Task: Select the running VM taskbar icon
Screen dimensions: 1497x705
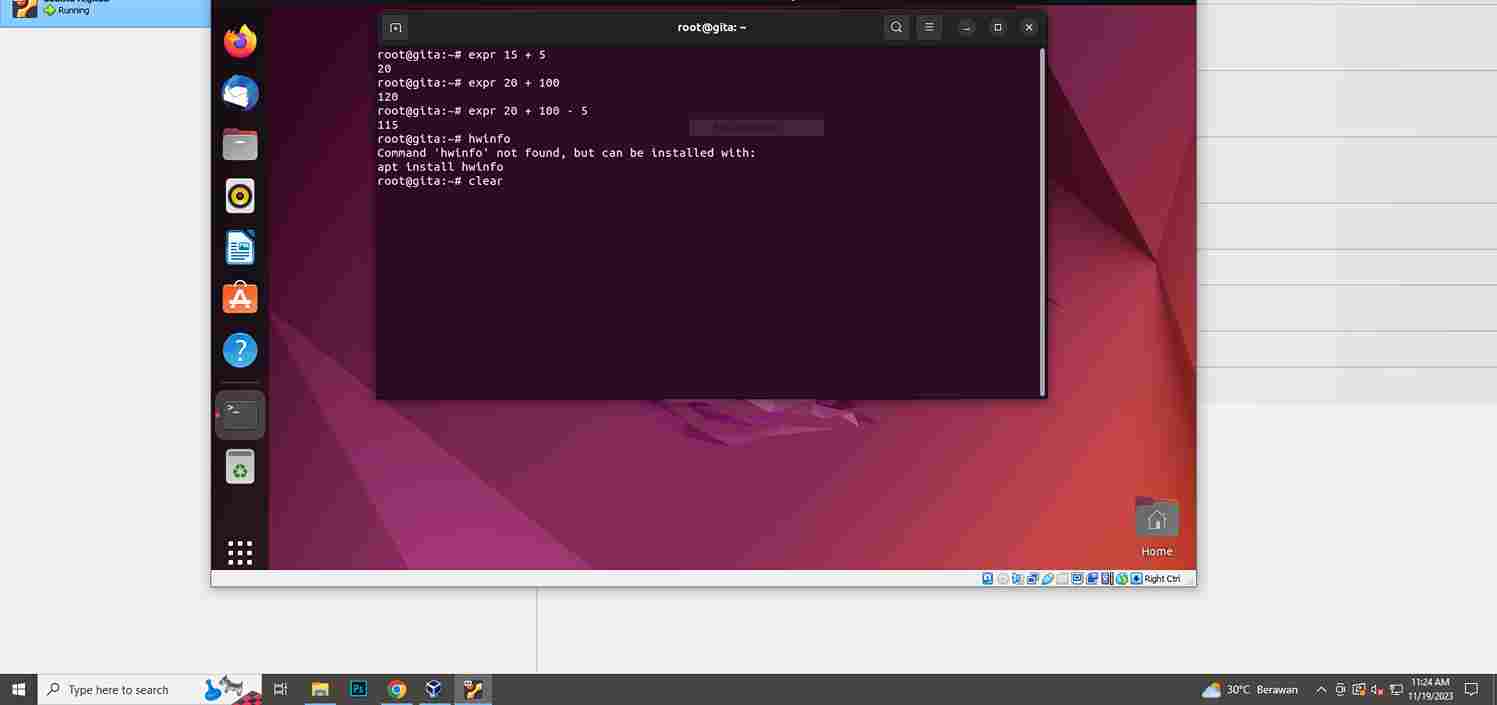Action: (473, 689)
